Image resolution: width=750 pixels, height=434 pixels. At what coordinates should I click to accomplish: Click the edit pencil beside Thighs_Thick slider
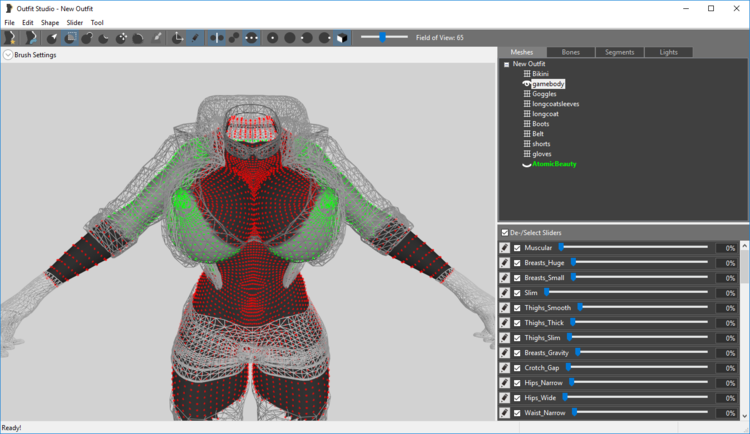pos(505,323)
